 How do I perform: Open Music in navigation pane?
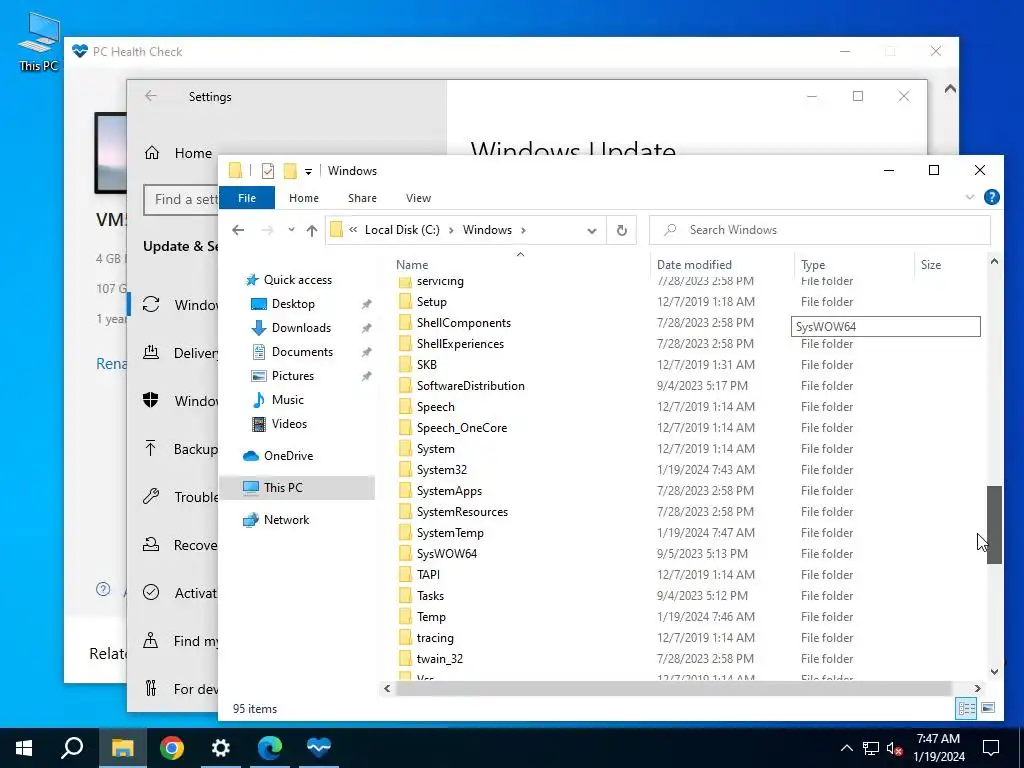pyautogui.click(x=287, y=400)
